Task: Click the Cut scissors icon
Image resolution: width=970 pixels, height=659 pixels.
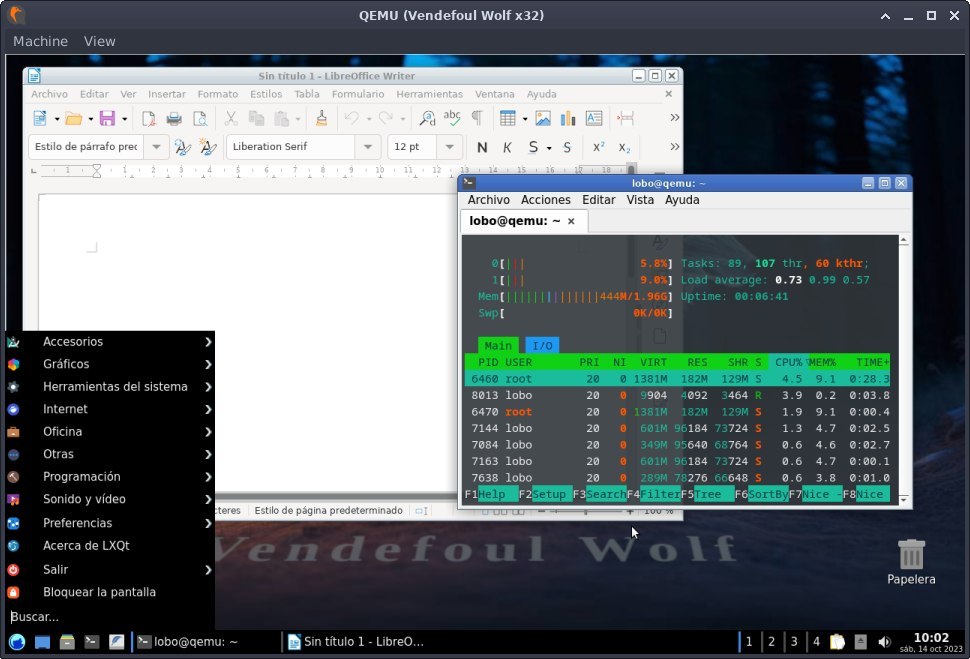Action: point(231,118)
